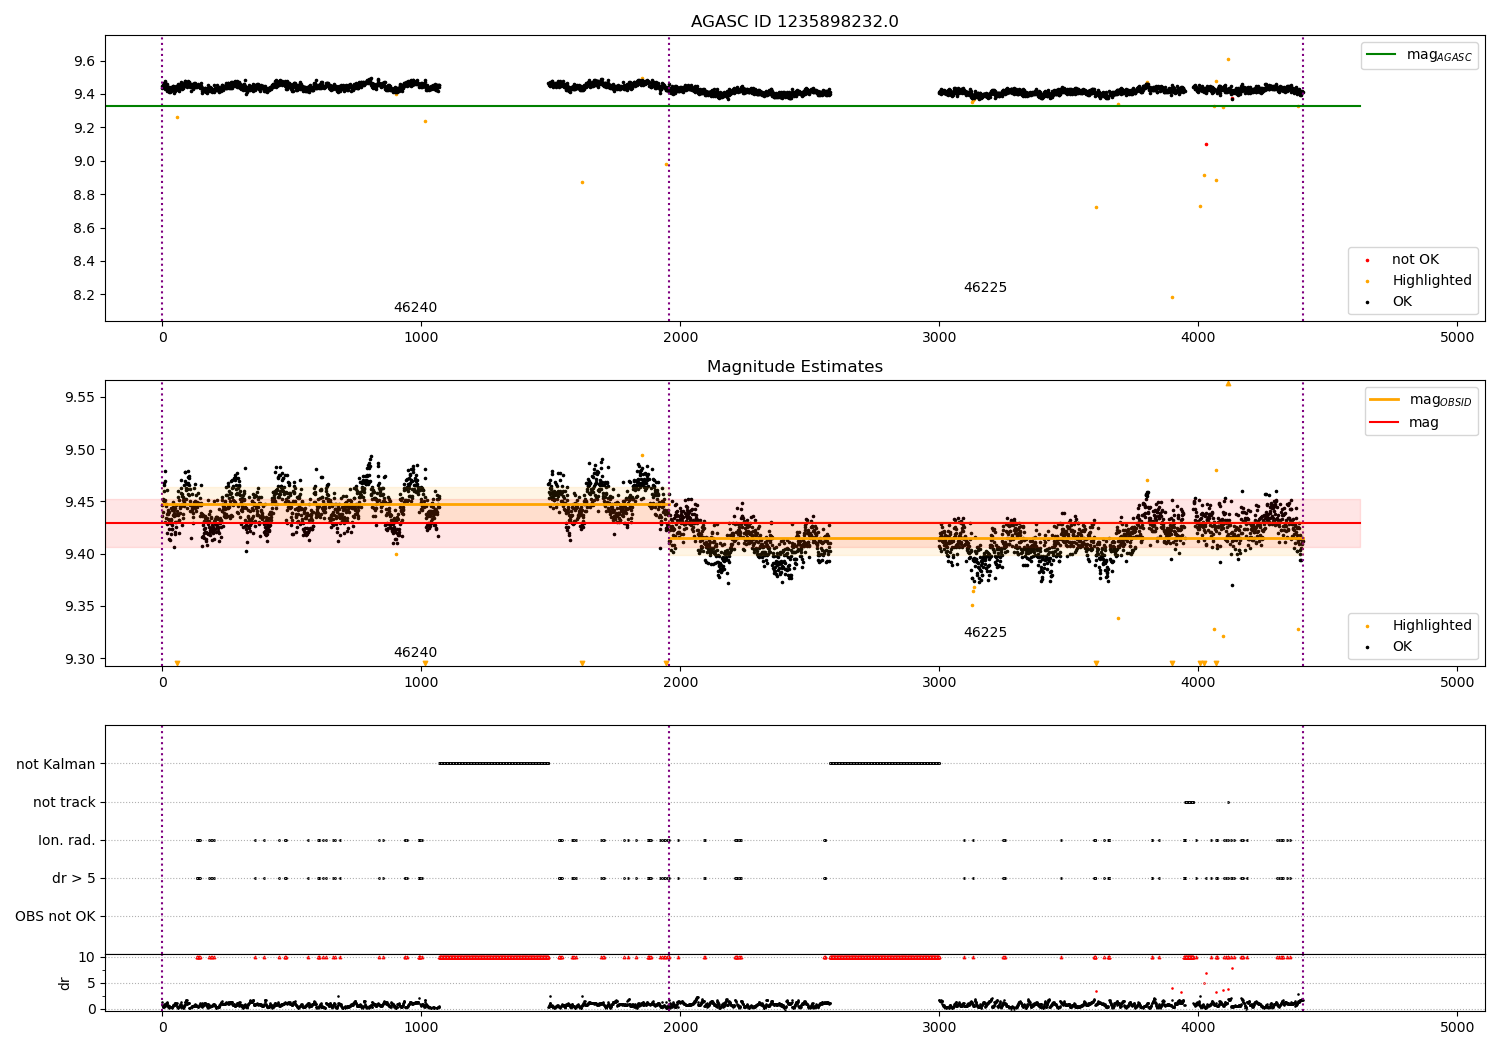Click 'OK' label in Magnitude Estimates legend
Viewport: 1500px width, 1050px height.
(x=1402, y=647)
